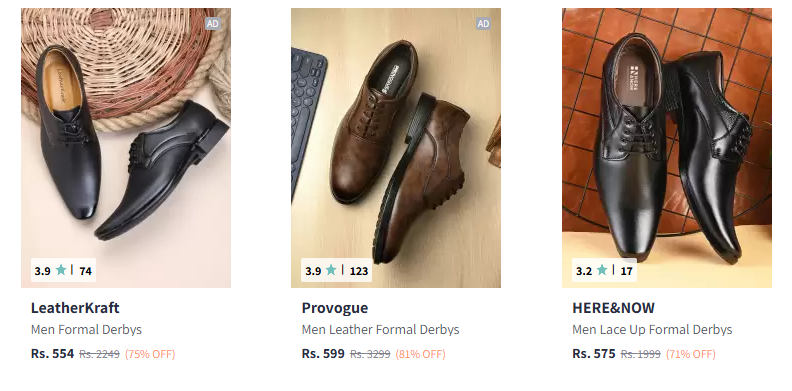Click the Provogue brand name

335,308
